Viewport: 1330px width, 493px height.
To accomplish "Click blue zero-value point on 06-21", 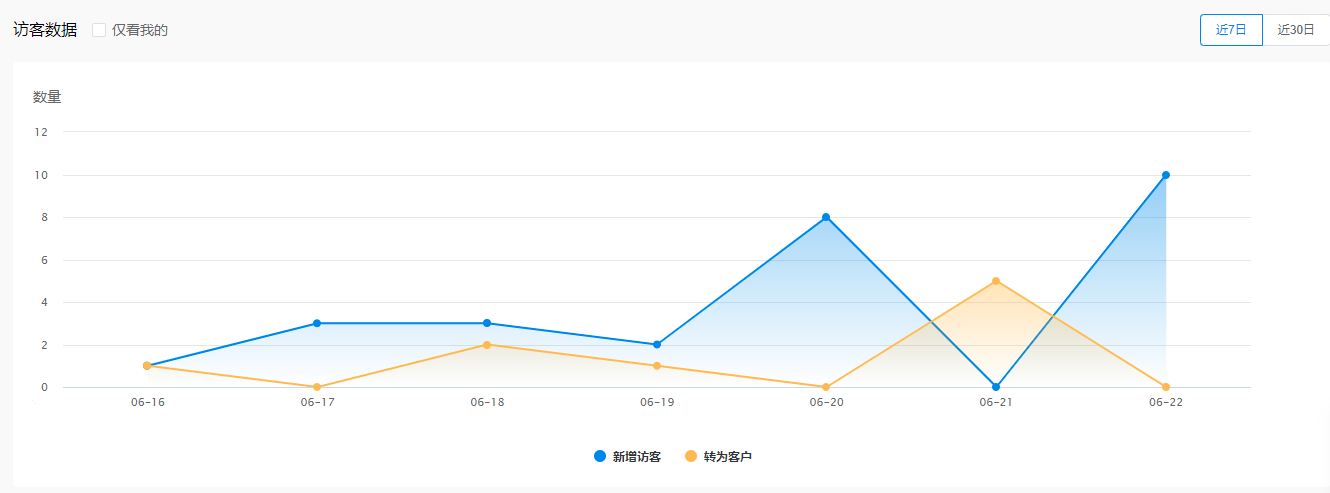I will [x=996, y=387].
